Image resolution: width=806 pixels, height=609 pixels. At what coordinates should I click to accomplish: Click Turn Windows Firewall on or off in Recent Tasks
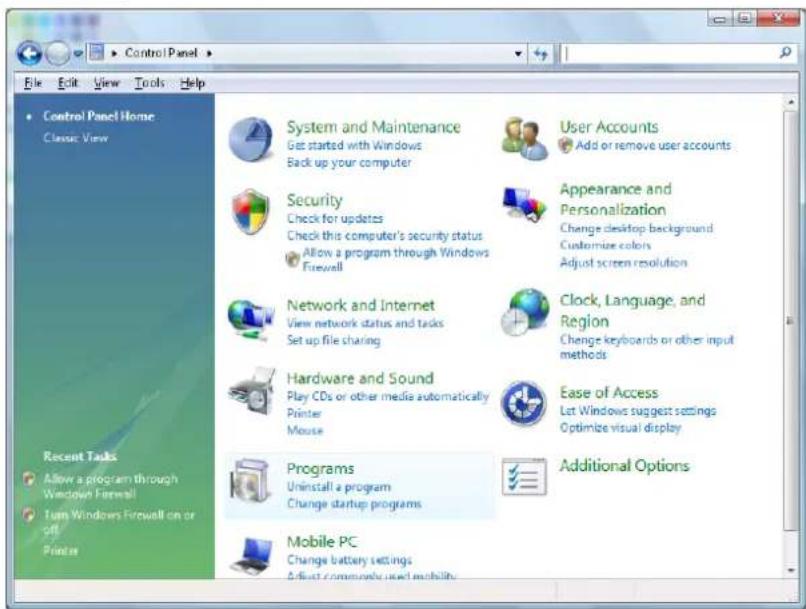click(119, 522)
